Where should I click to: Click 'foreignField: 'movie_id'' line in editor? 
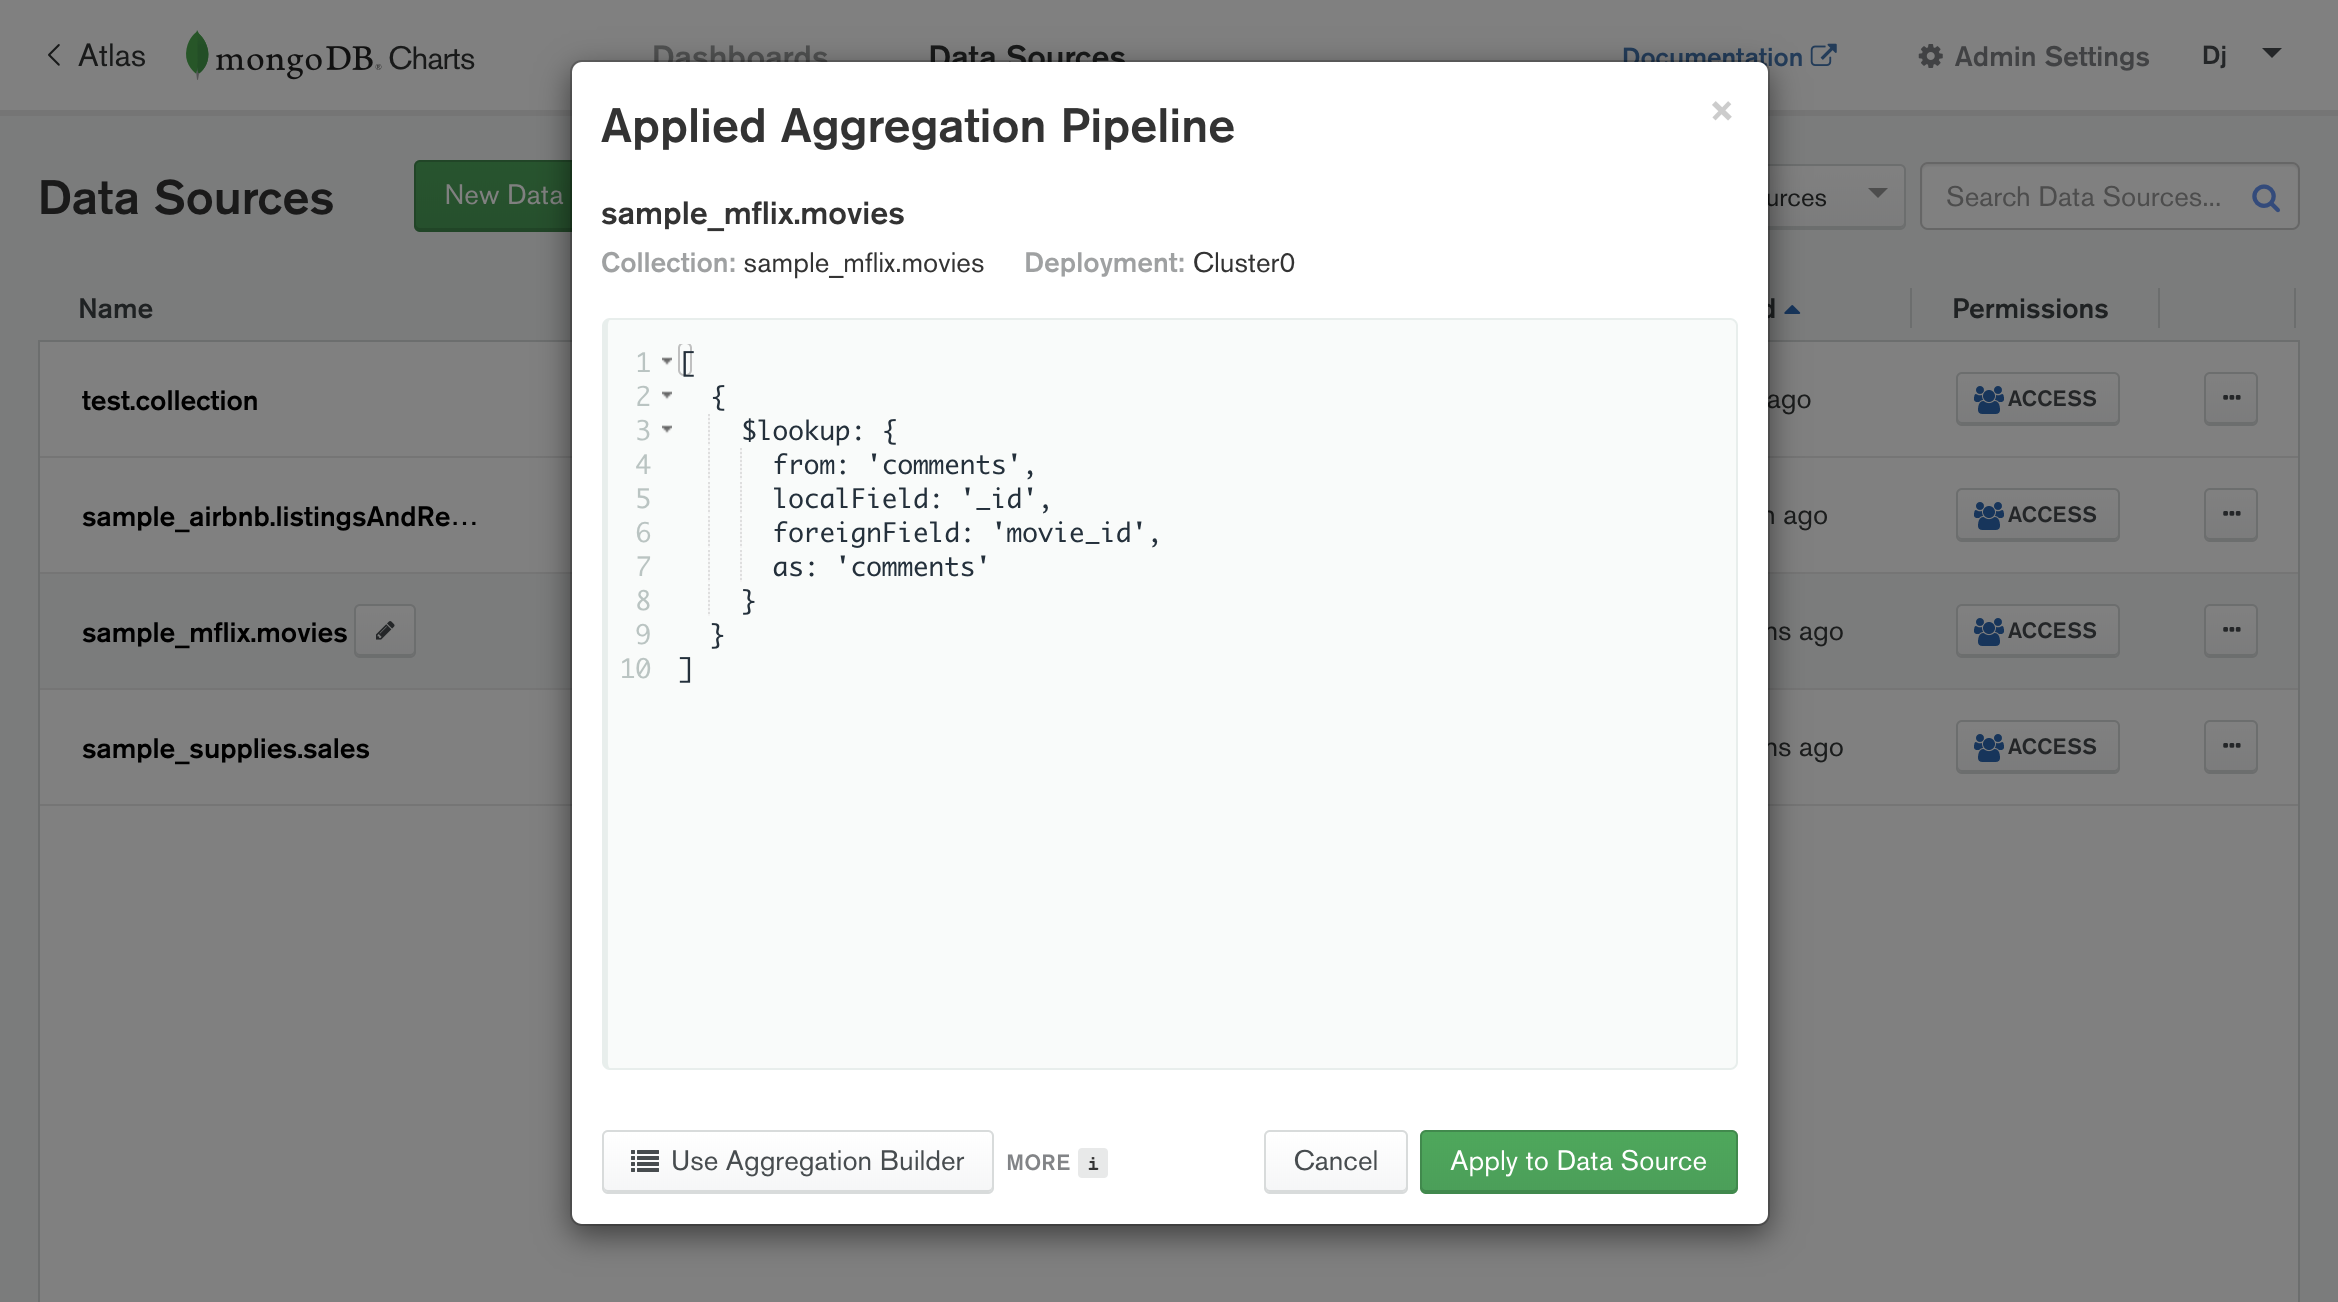[x=966, y=533]
